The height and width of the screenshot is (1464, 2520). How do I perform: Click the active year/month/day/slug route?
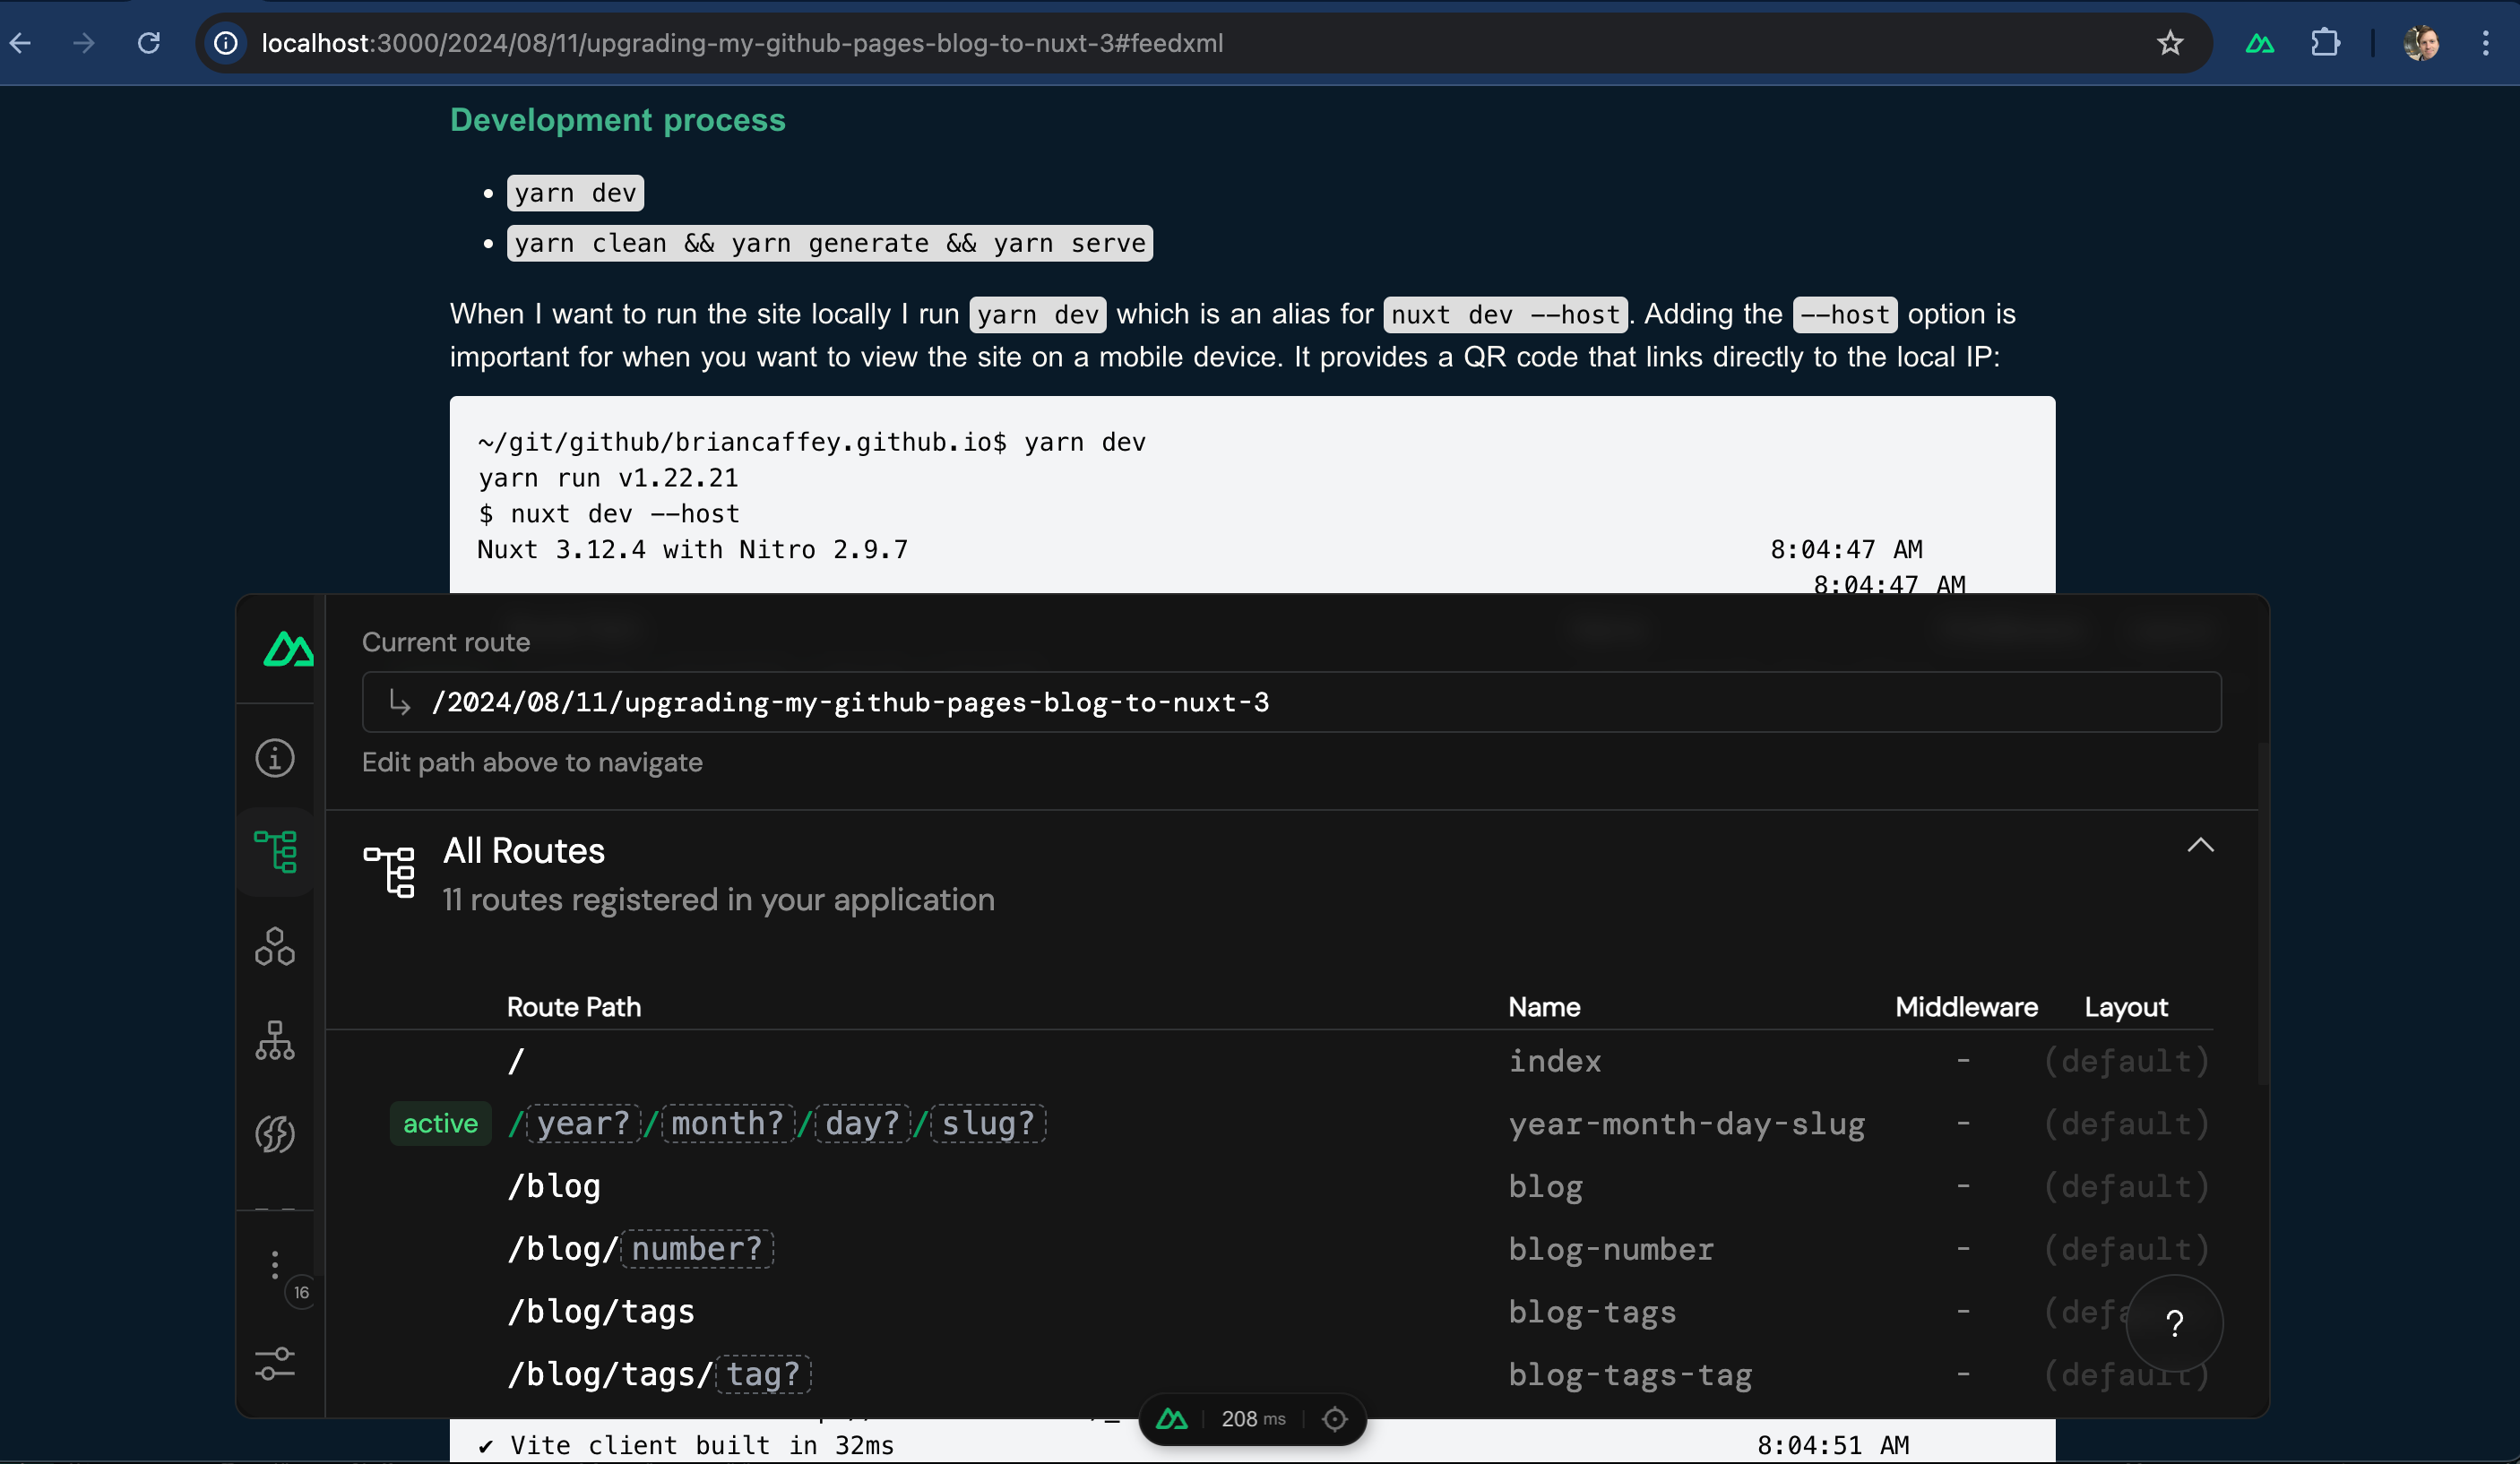777,1123
